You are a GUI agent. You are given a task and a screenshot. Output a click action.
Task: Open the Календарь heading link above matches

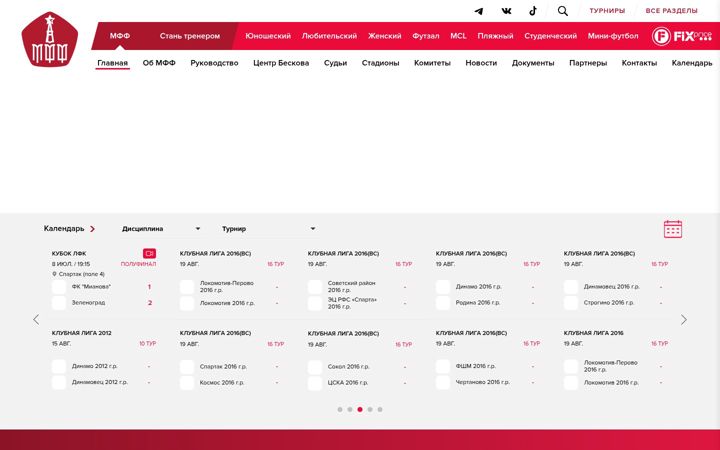(64, 229)
